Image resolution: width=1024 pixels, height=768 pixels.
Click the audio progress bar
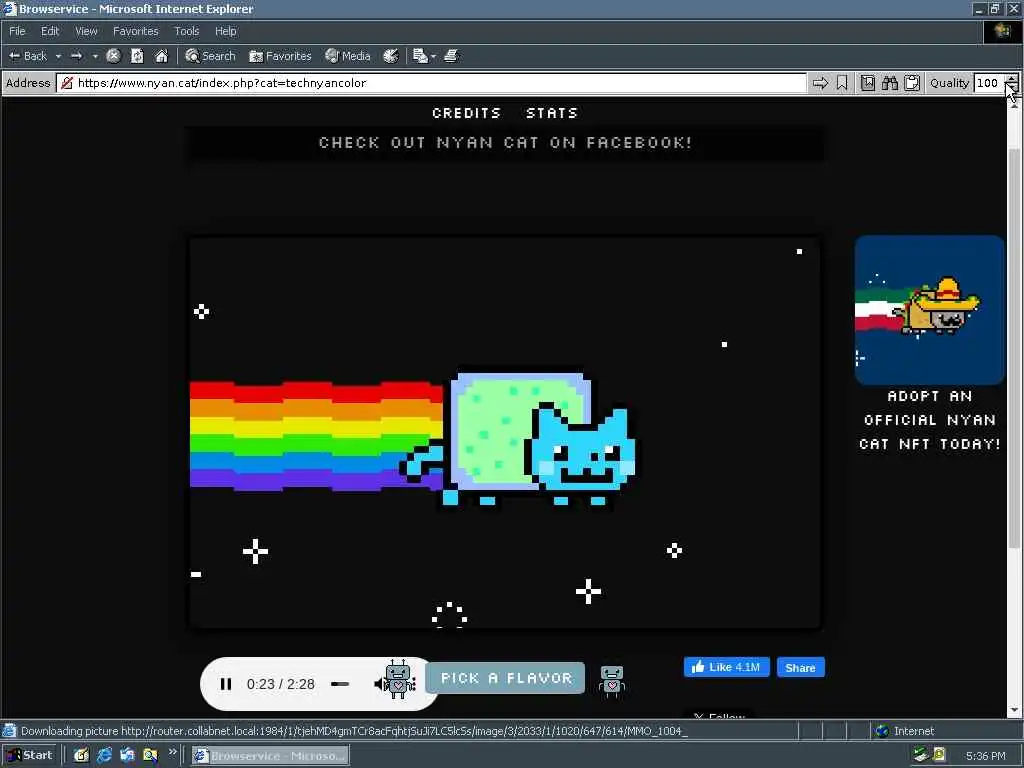point(340,684)
